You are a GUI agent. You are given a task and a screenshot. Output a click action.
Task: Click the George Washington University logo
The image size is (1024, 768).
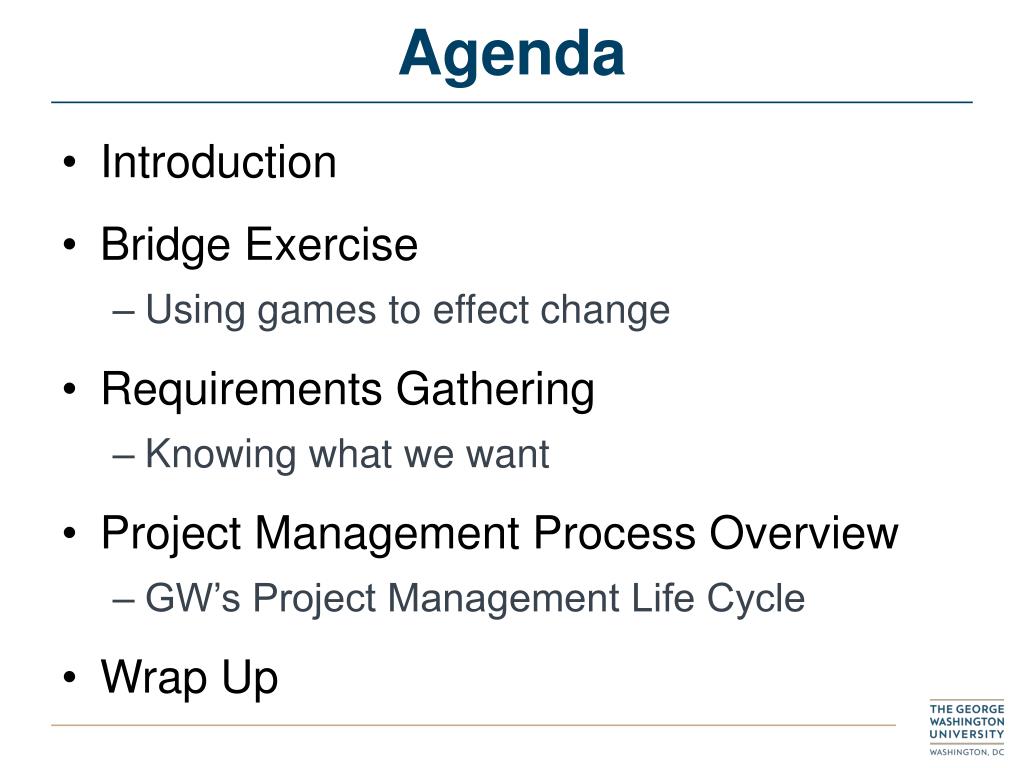tap(967, 728)
